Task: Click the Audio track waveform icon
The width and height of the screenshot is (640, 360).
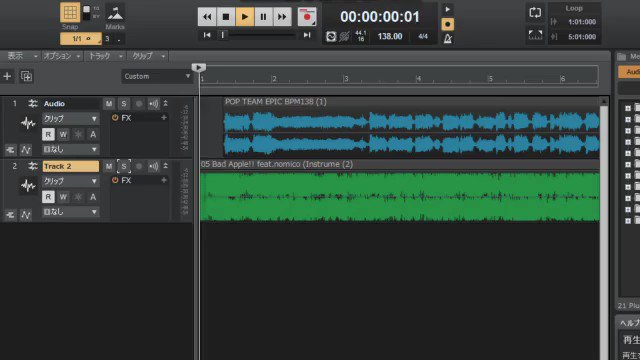Action: click(28, 123)
